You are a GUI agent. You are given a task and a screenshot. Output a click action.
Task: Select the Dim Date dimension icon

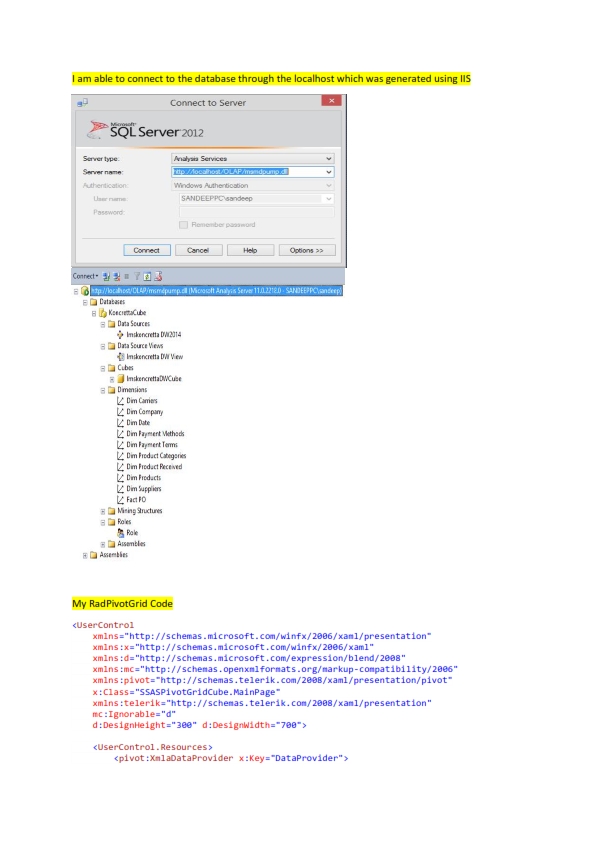120,423
